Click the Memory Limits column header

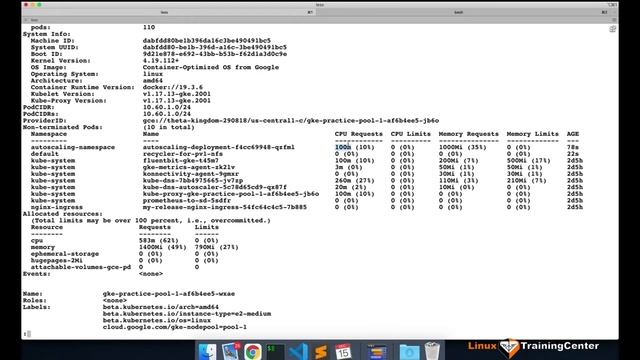pyautogui.click(x=533, y=134)
